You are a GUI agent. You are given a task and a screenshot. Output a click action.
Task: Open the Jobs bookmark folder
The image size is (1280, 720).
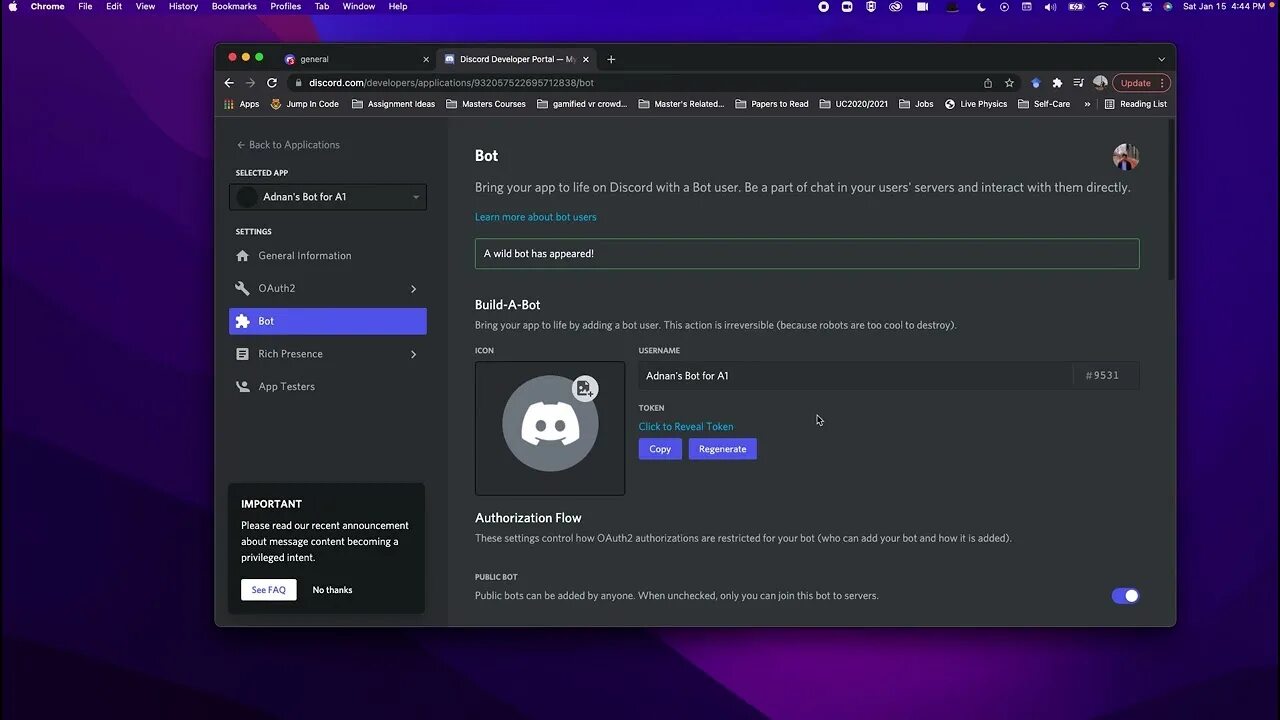916,104
